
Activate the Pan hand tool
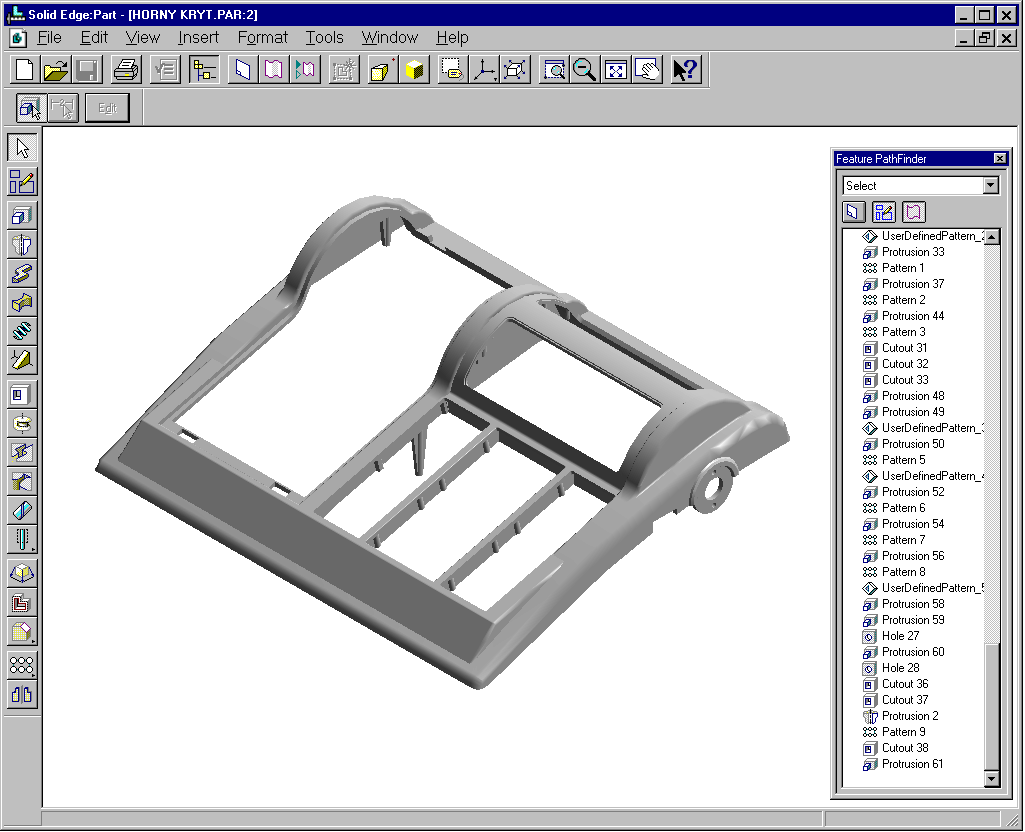[x=647, y=70]
